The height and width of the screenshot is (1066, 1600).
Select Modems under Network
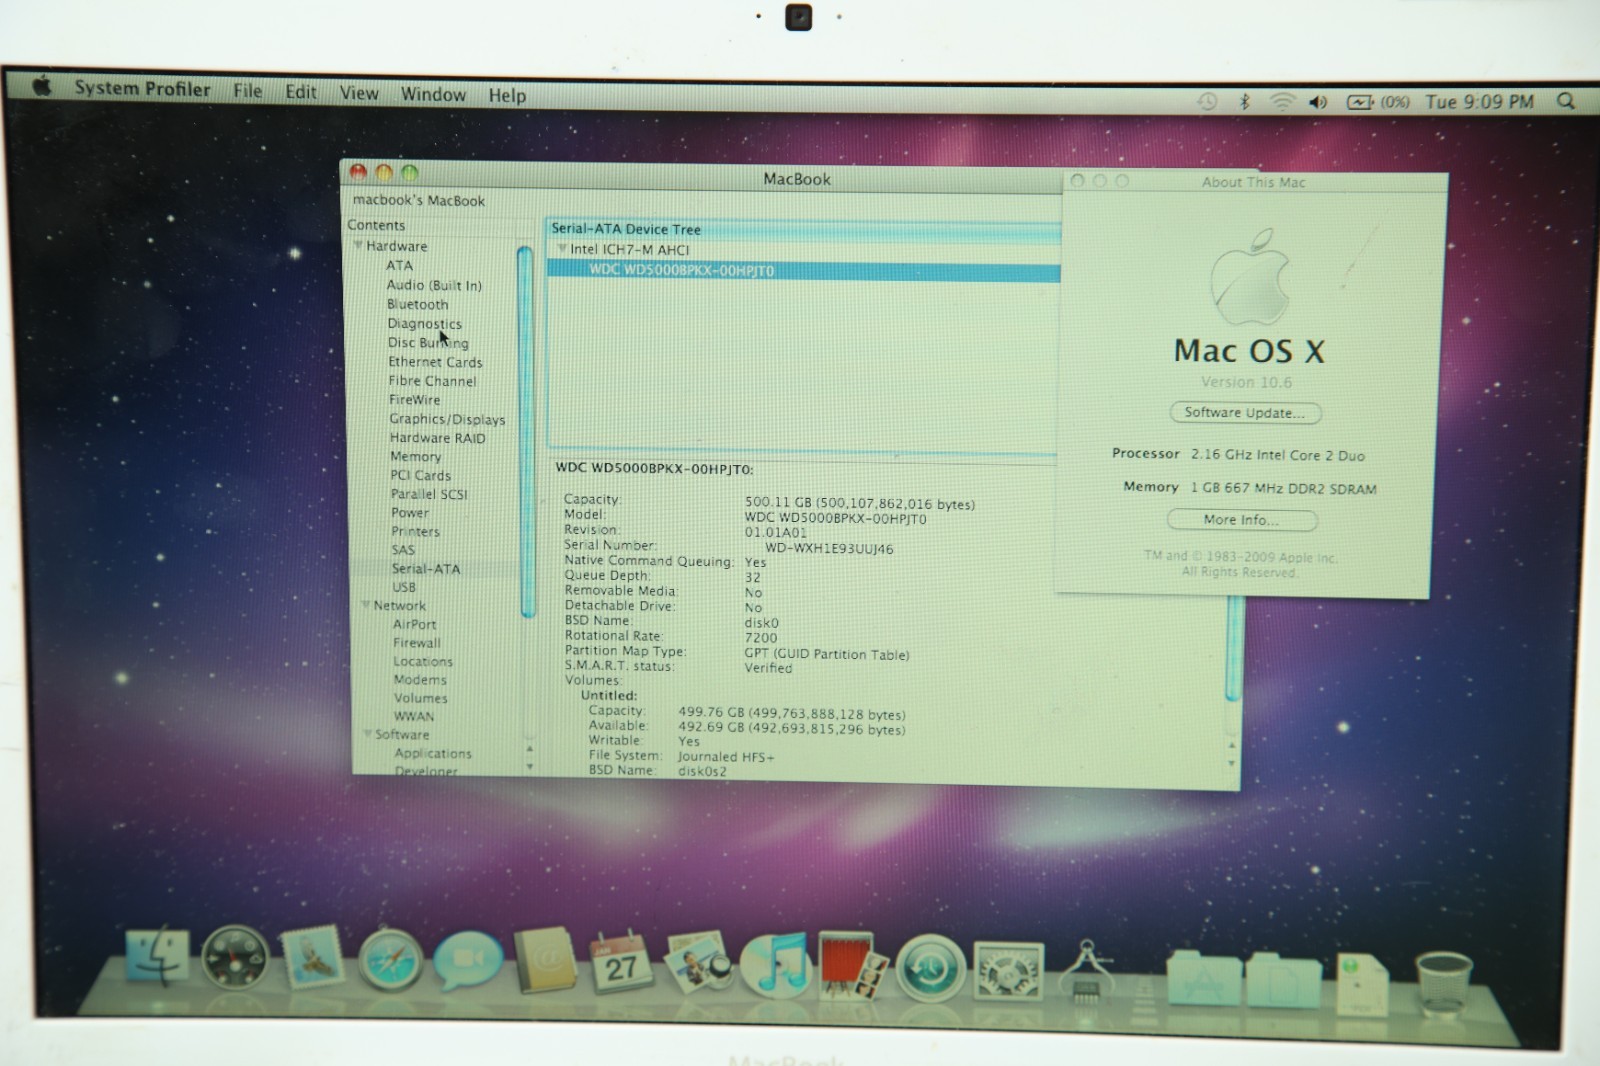[420, 680]
